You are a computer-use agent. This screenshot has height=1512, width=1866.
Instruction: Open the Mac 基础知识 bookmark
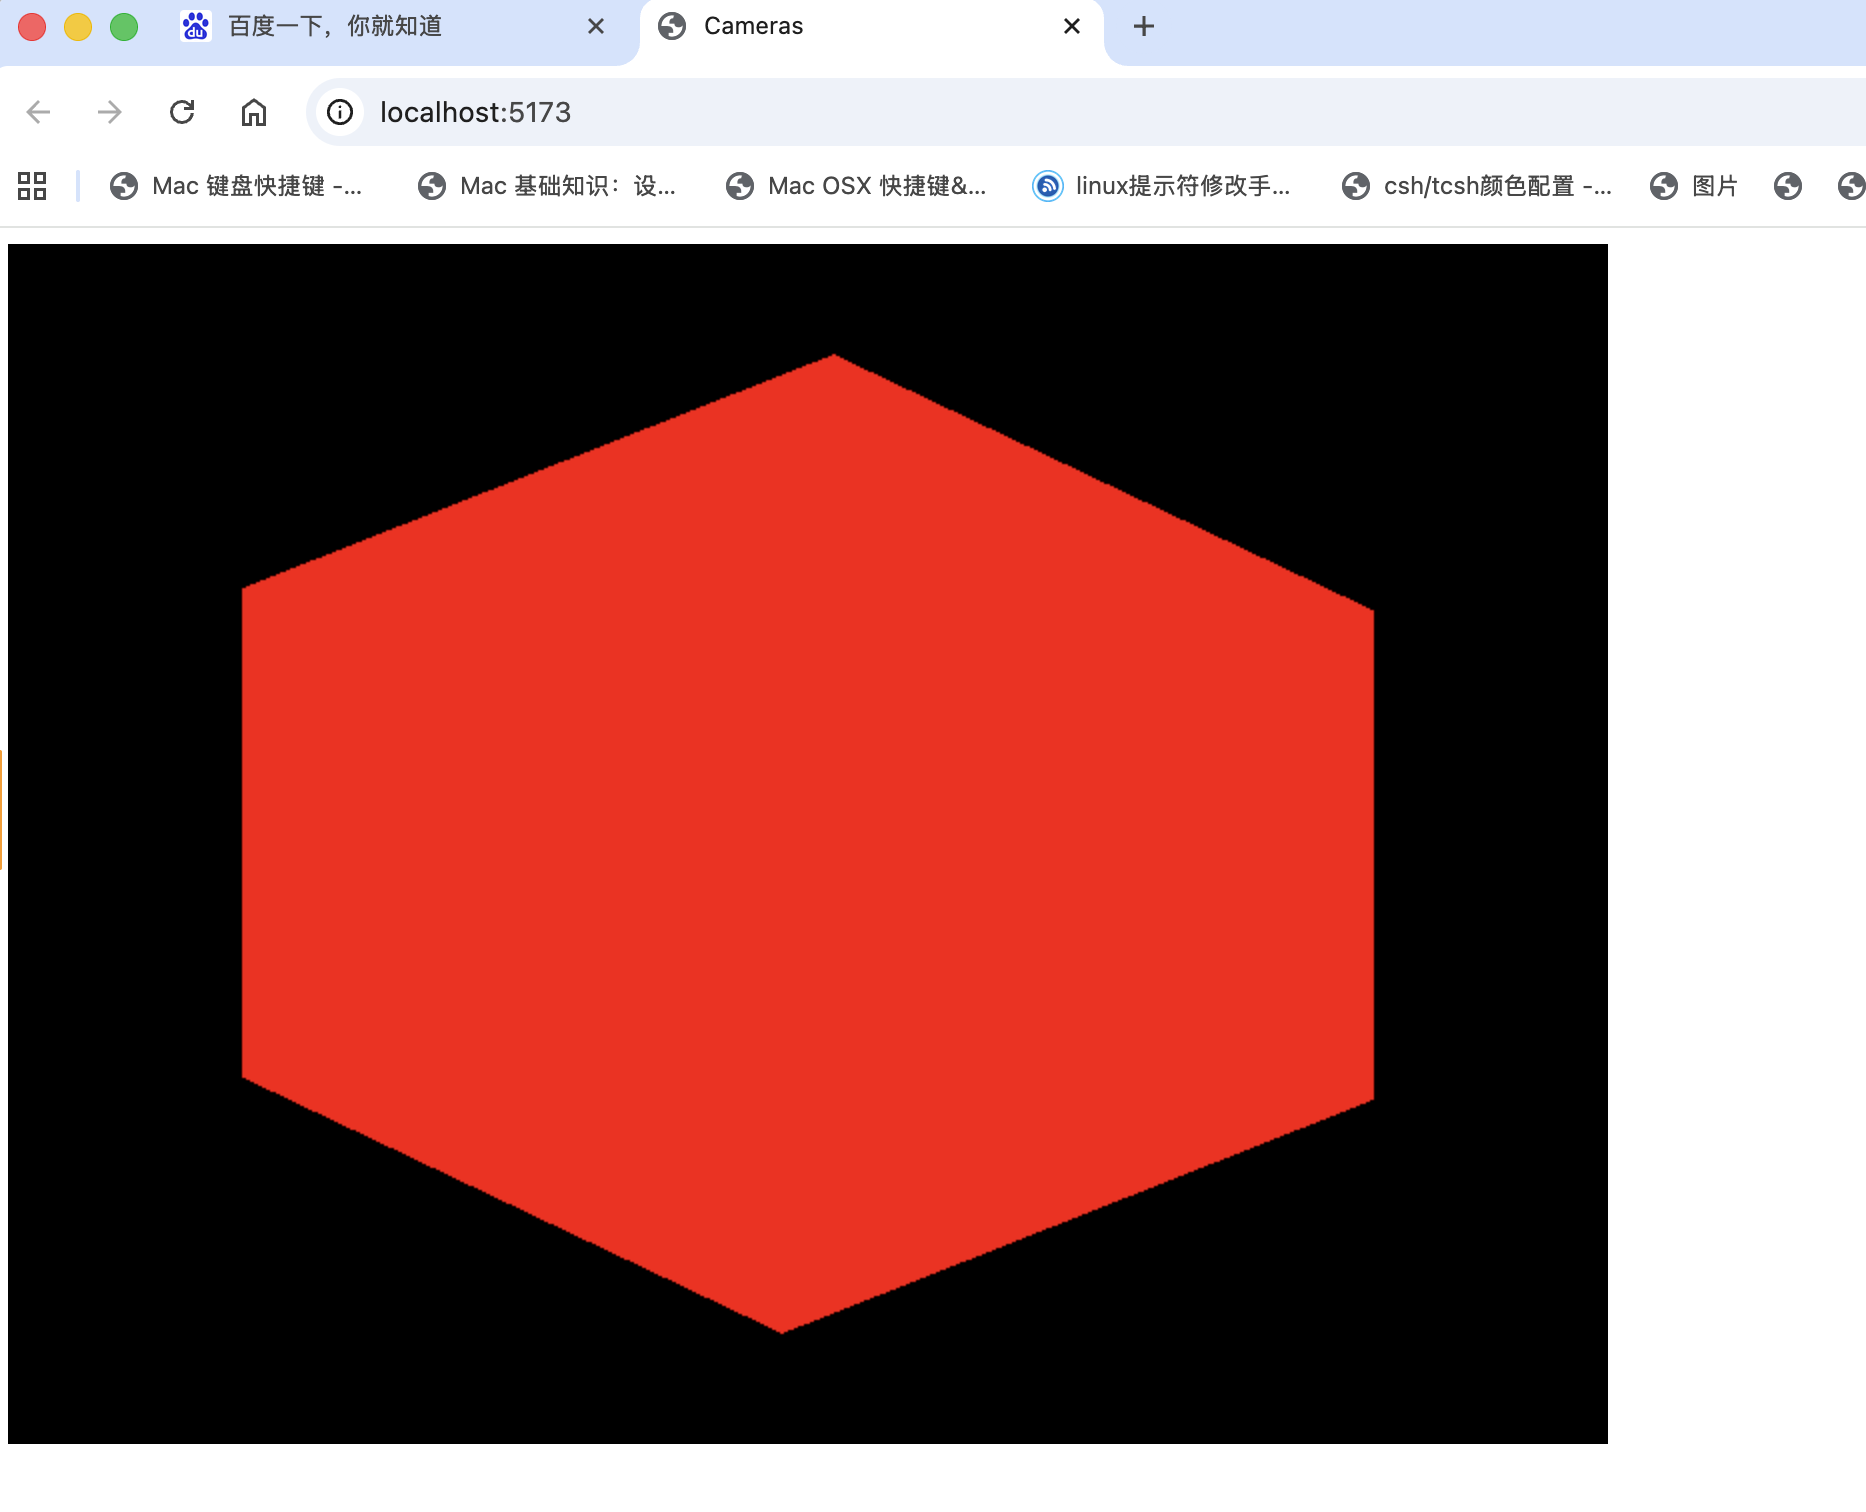coord(547,186)
